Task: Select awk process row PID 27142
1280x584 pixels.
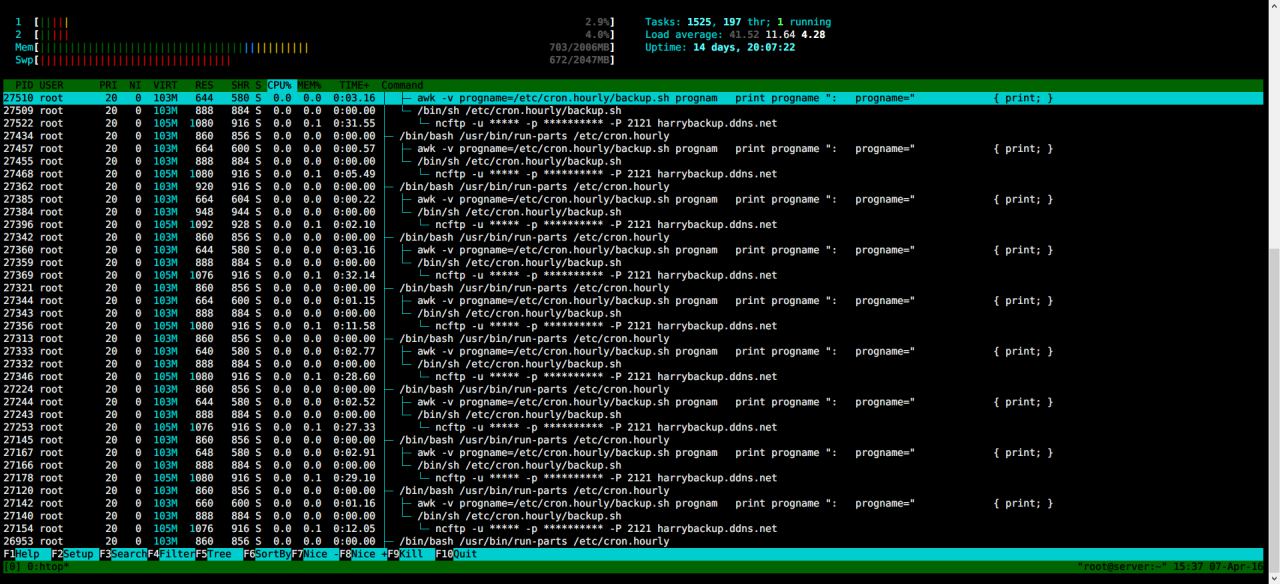Action: coord(632,503)
